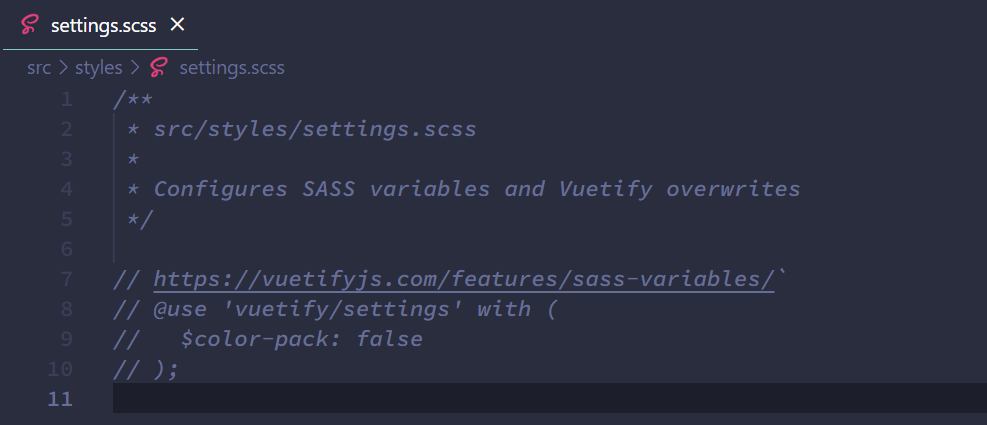Screen dimensions: 987x425
Task: Click line number 1 in the gutter
Action: click(x=66, y=99)
